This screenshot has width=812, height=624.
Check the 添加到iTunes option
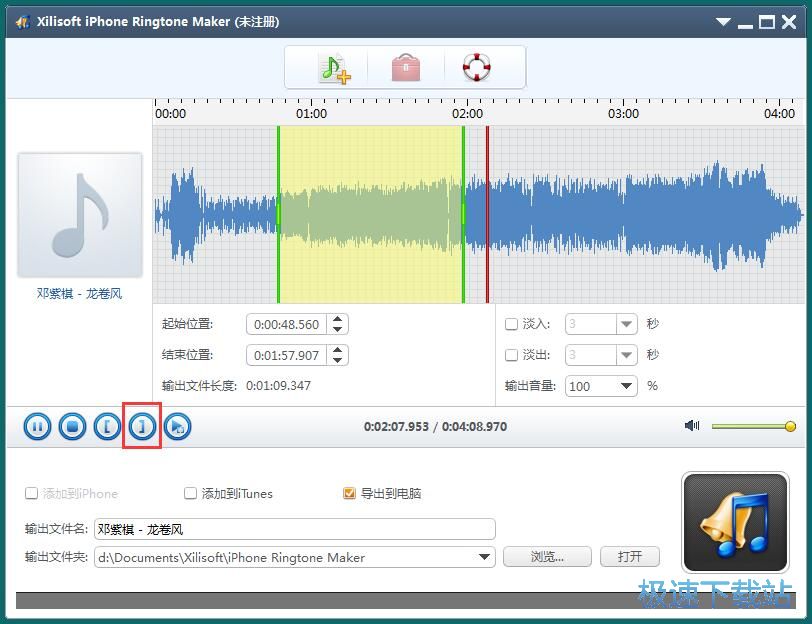pos(190,493)
